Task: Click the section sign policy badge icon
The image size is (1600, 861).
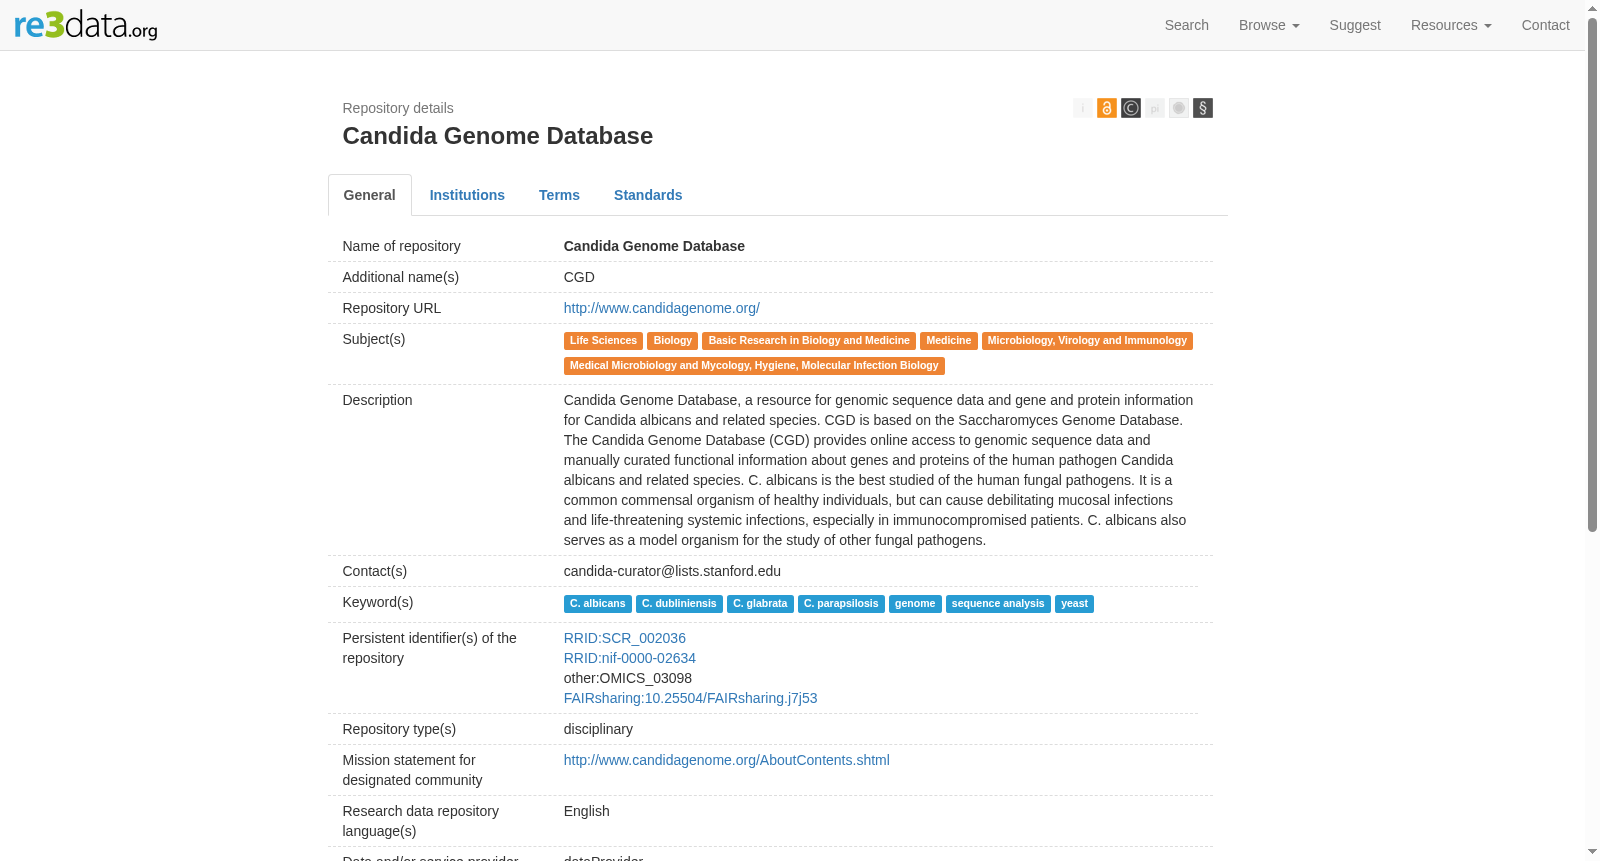Action: point(1202,108)
